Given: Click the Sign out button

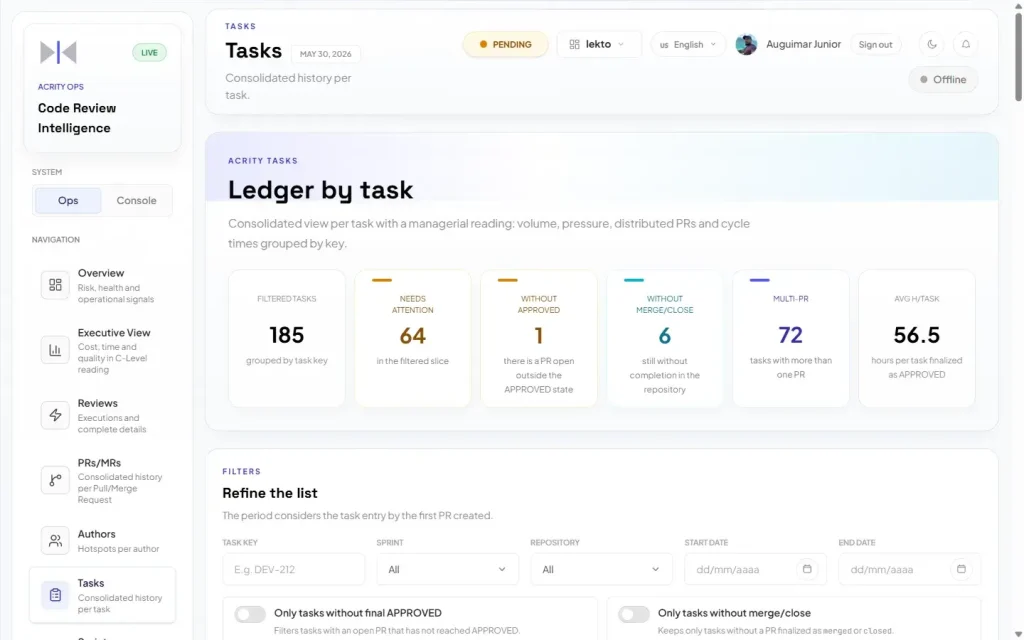Looking at the screenshot, I should coord(875,44).
